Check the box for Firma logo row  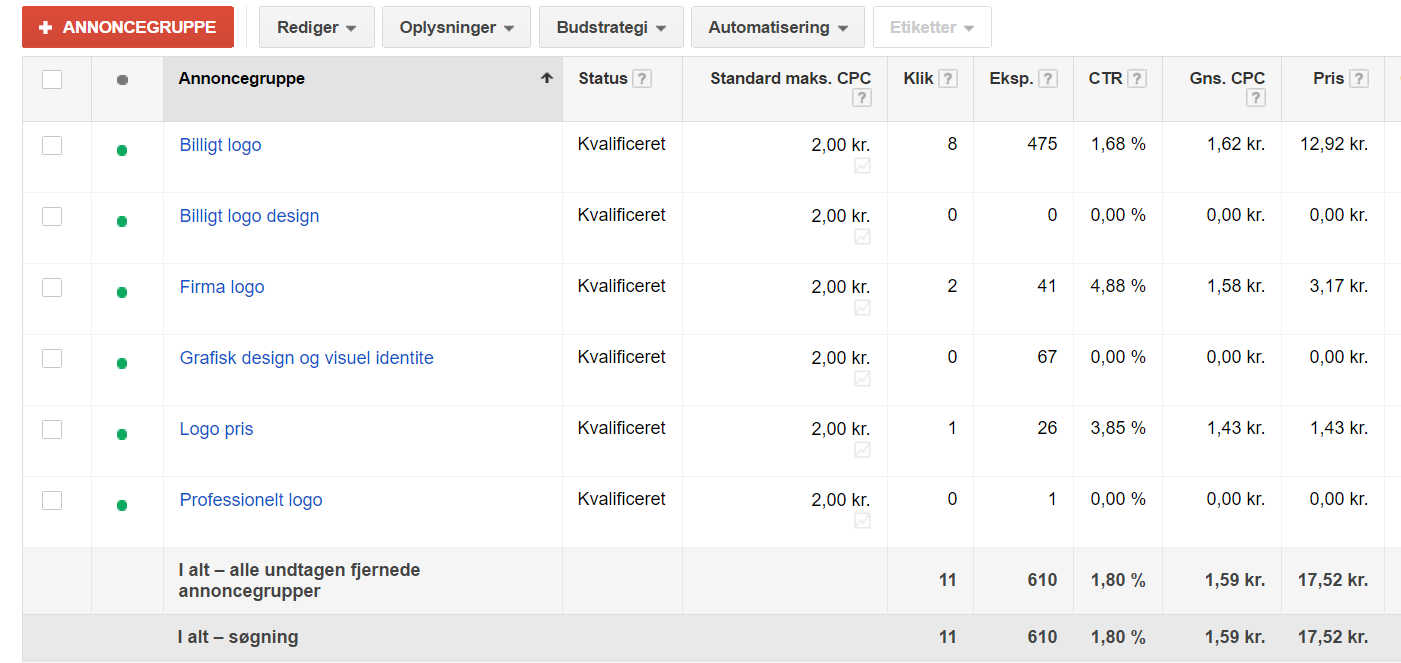click(x=52, y=288)
